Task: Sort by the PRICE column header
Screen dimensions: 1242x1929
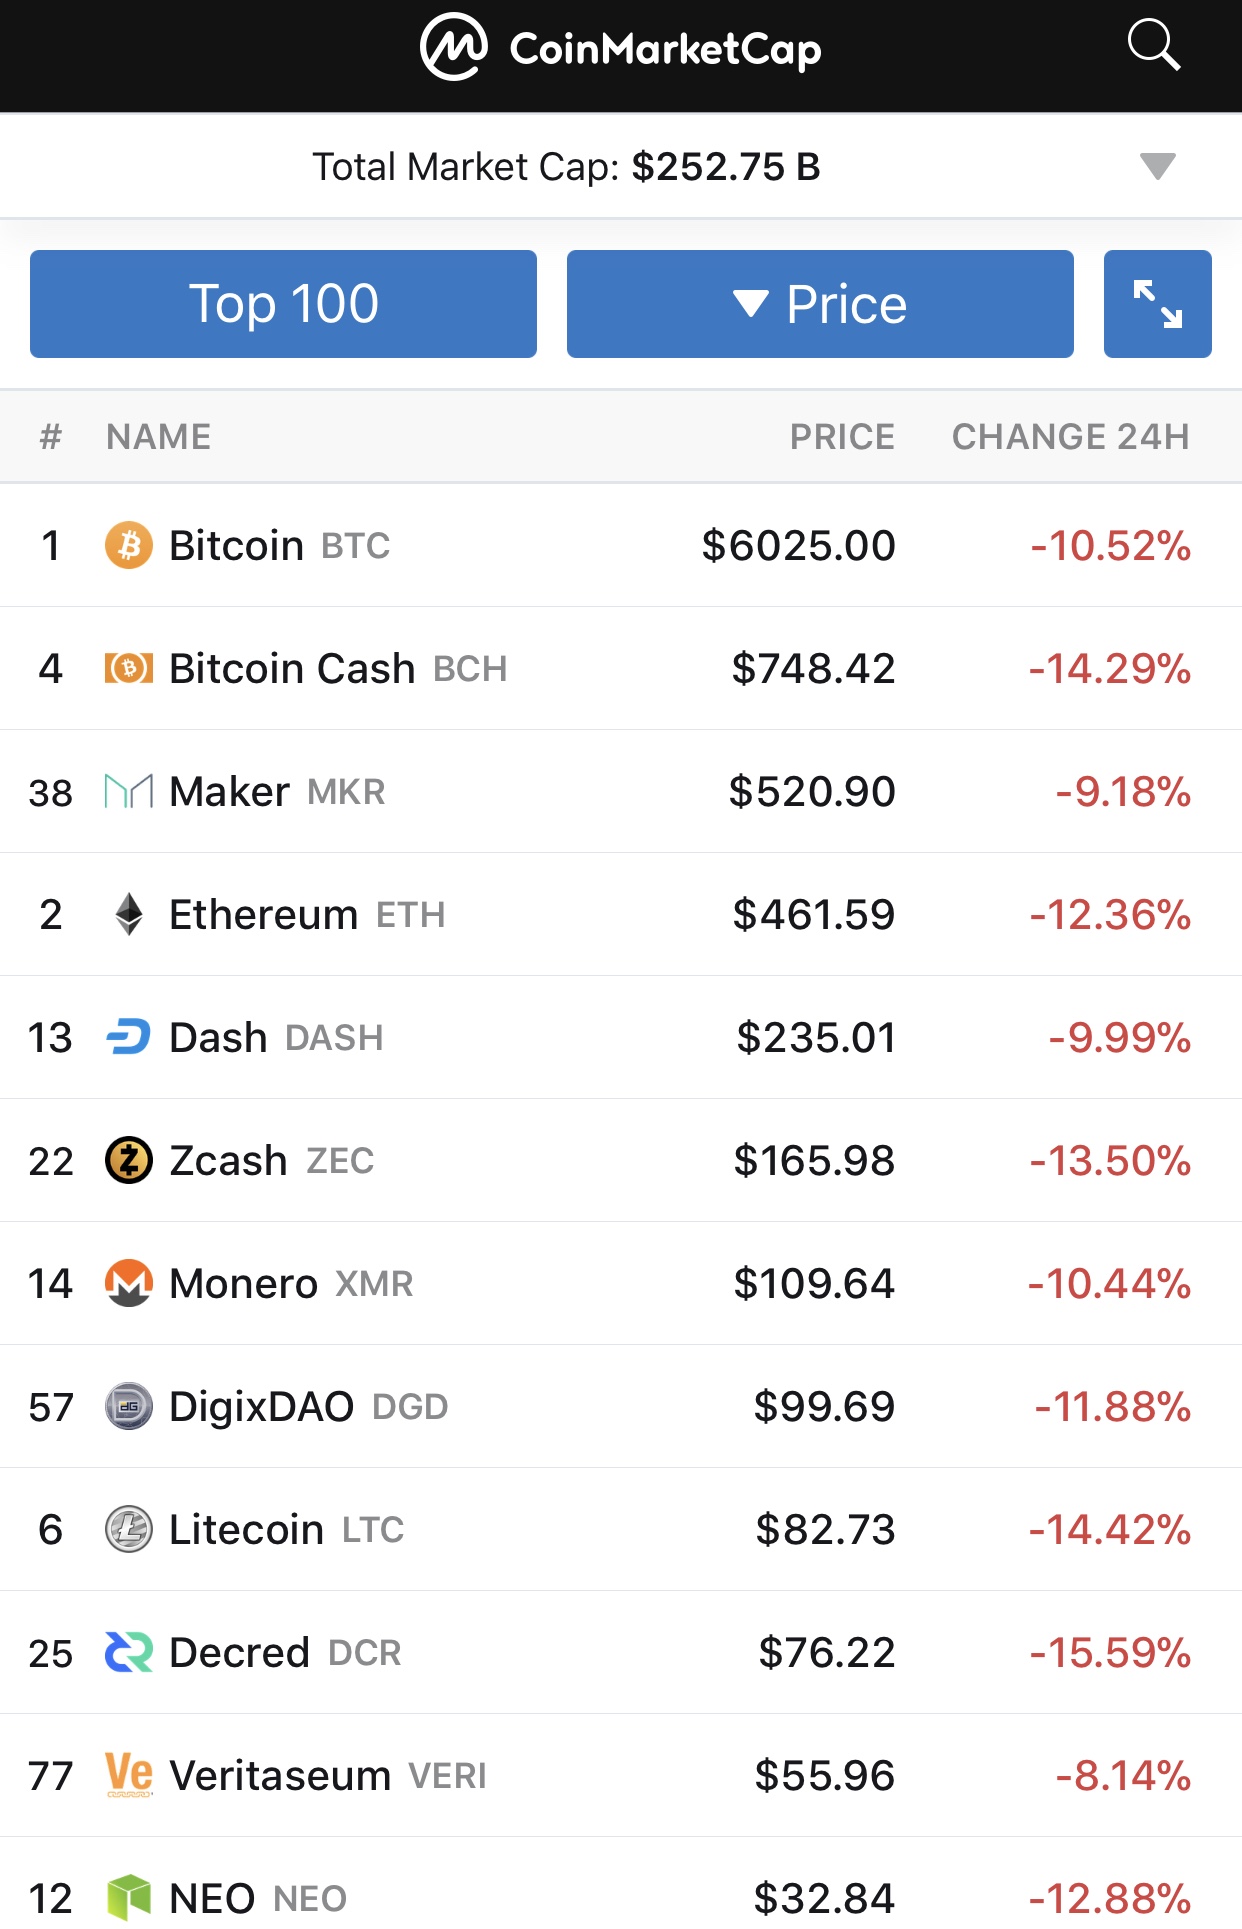Action: 842,437
